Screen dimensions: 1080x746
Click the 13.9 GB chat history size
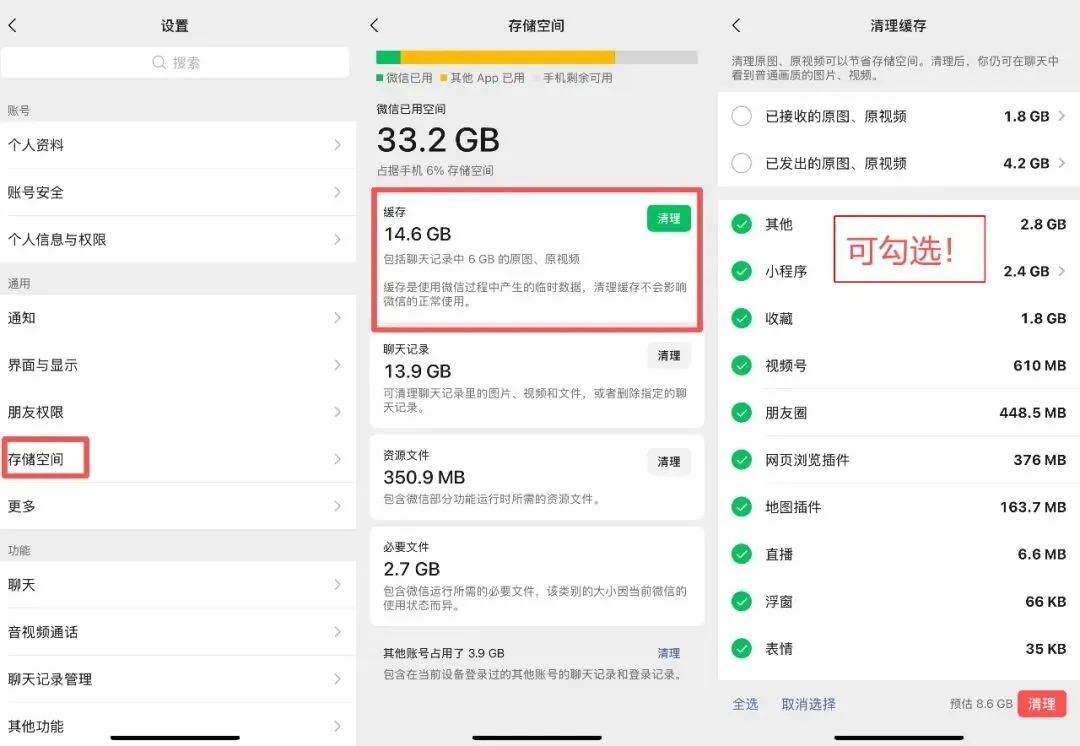point(417,371)
